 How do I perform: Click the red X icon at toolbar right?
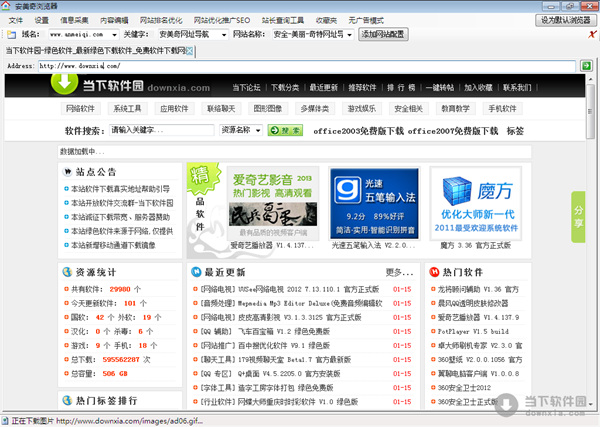click(x=592, y=34)
